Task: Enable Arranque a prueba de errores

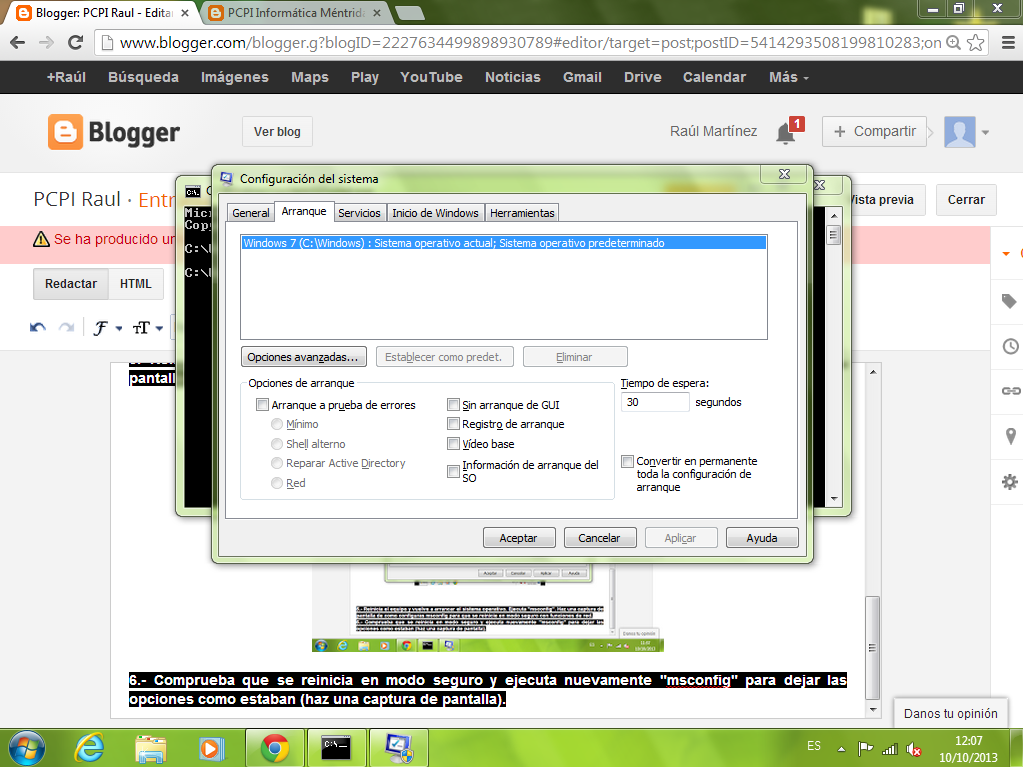Action: pyautogui.click(x=262, y=405)
